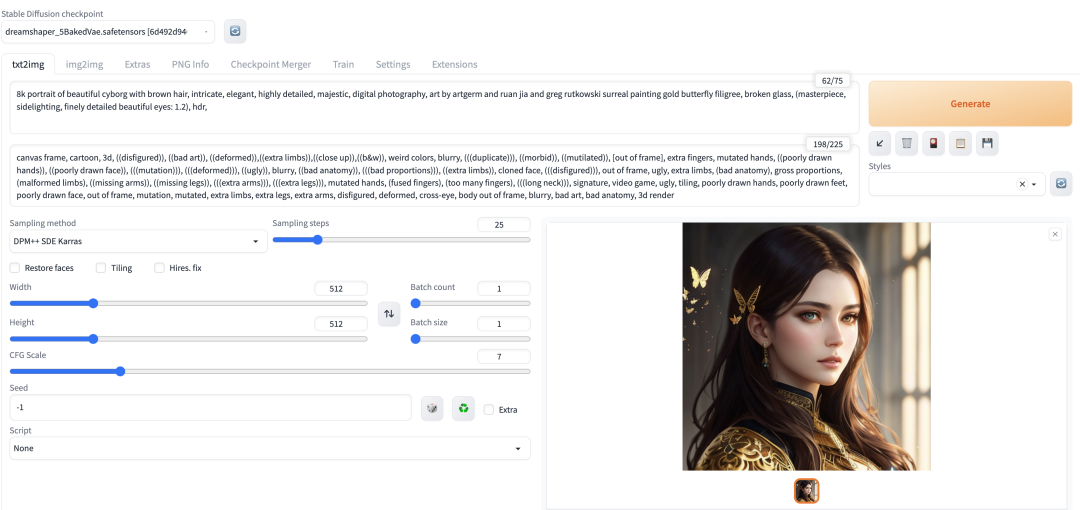Click into the positive prompt text box
The height and width of the screenshot is (510, 1080).
[x=434, y=108]
